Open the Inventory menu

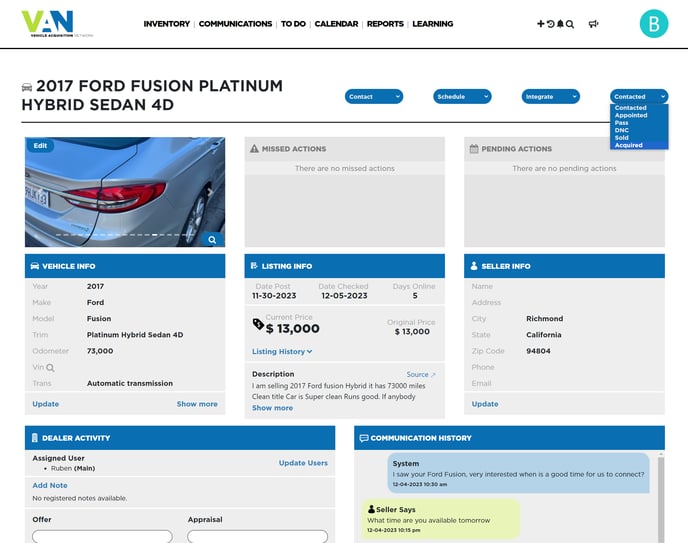click(x=166, y=24)
